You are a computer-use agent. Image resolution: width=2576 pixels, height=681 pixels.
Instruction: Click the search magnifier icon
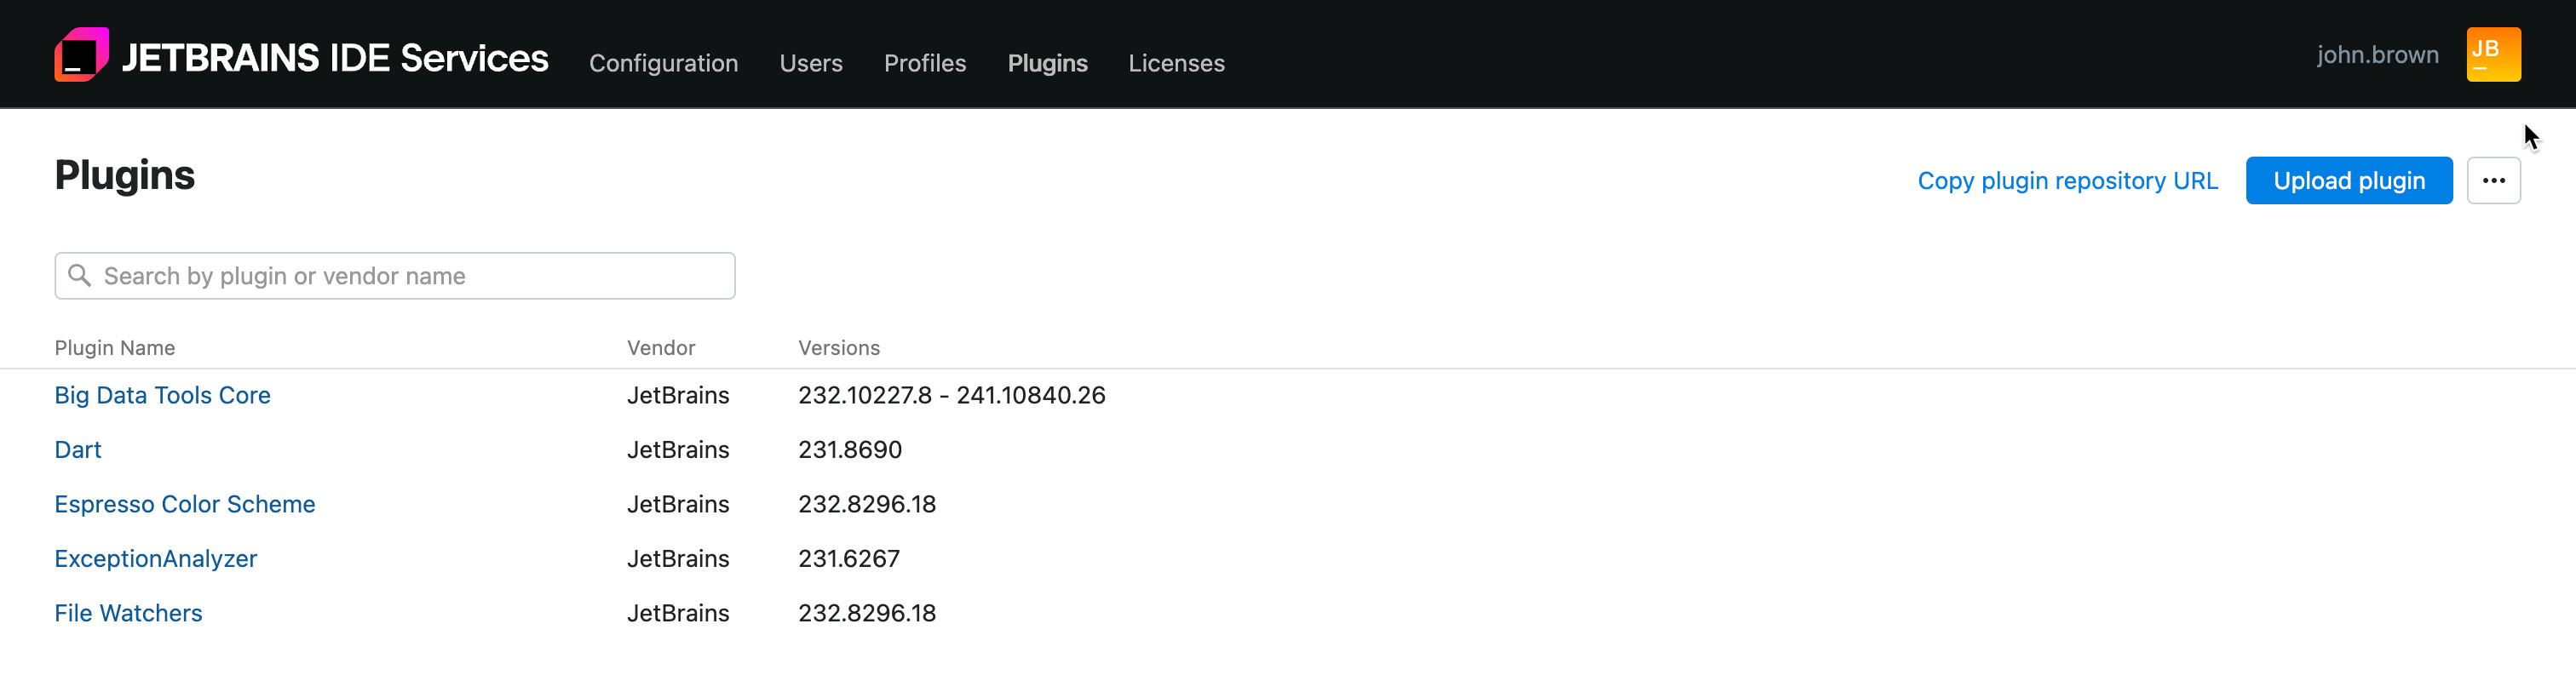tap(79, 275)
